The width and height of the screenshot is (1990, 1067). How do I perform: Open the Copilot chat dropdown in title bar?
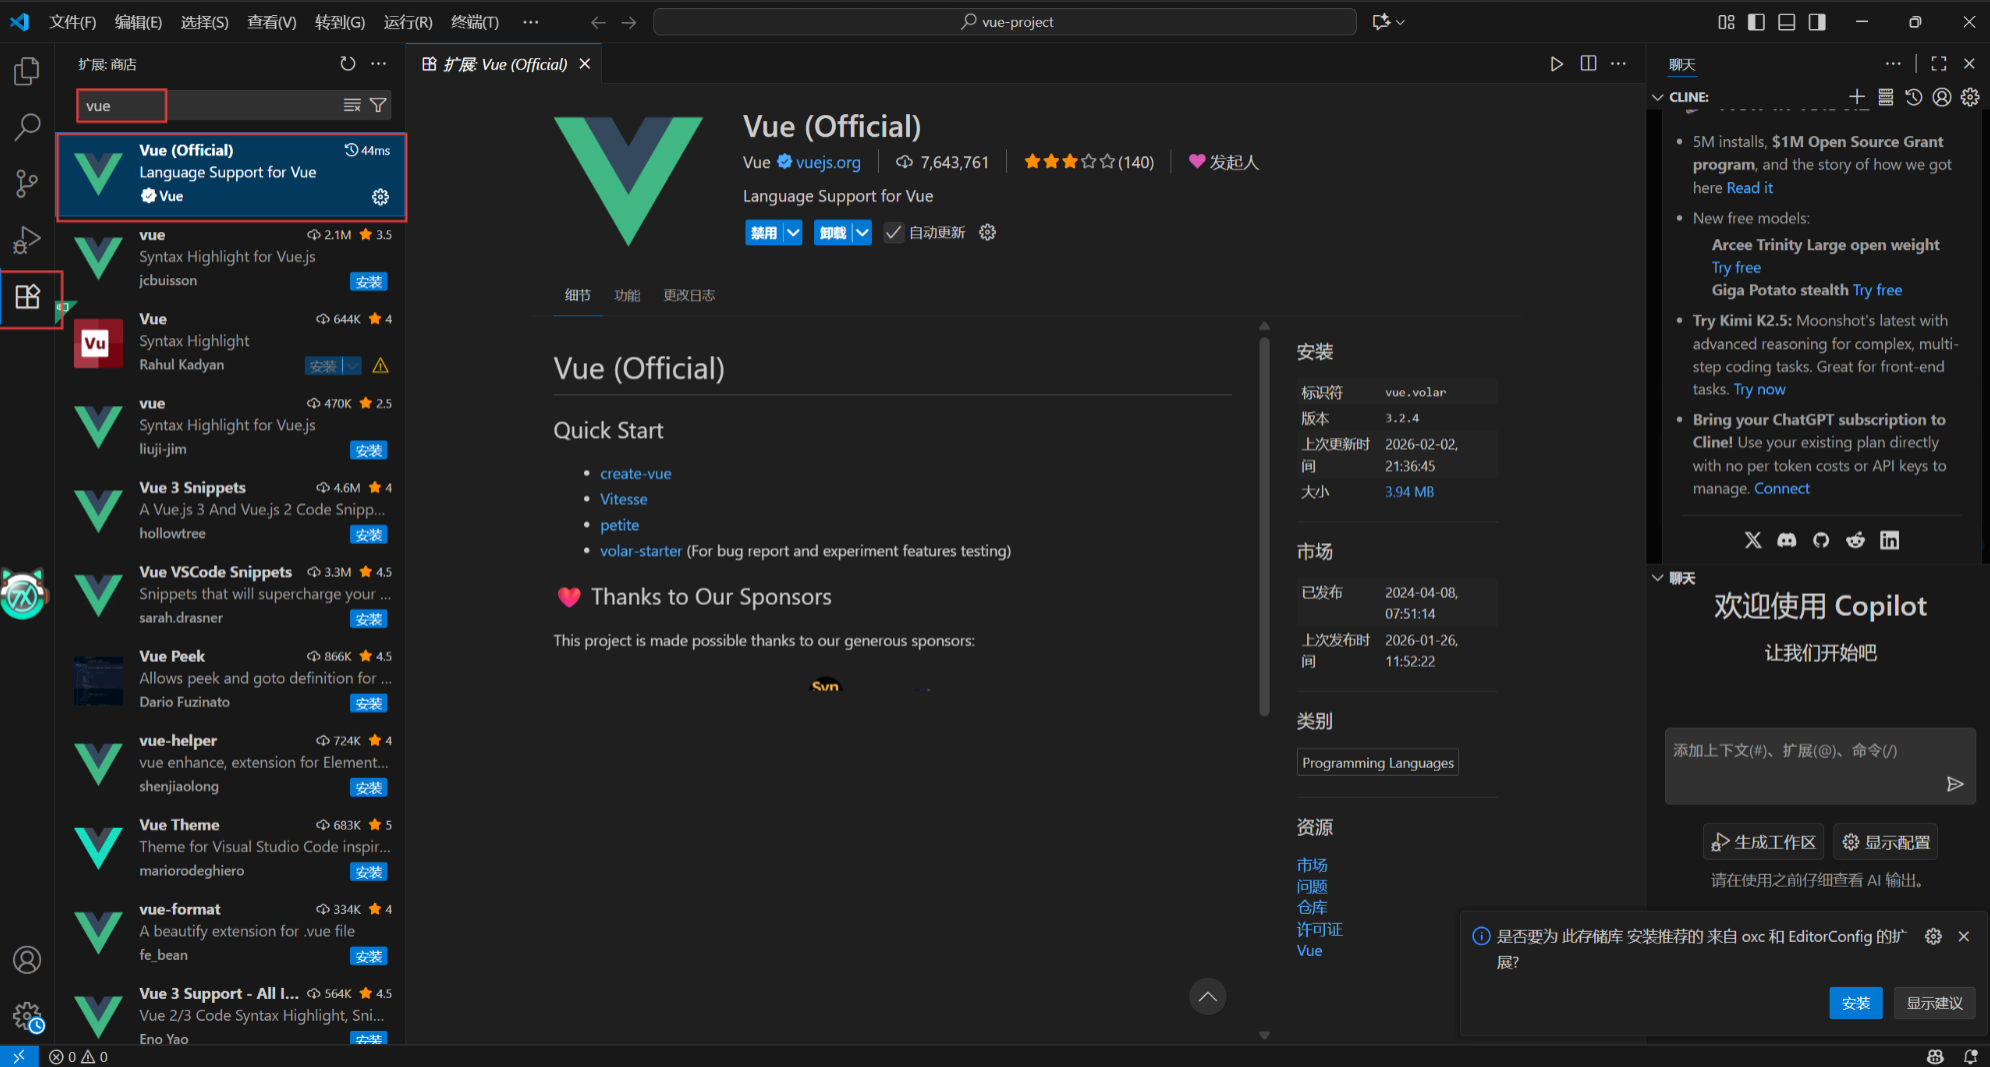pyautogui.click(x=1400, y=22)
